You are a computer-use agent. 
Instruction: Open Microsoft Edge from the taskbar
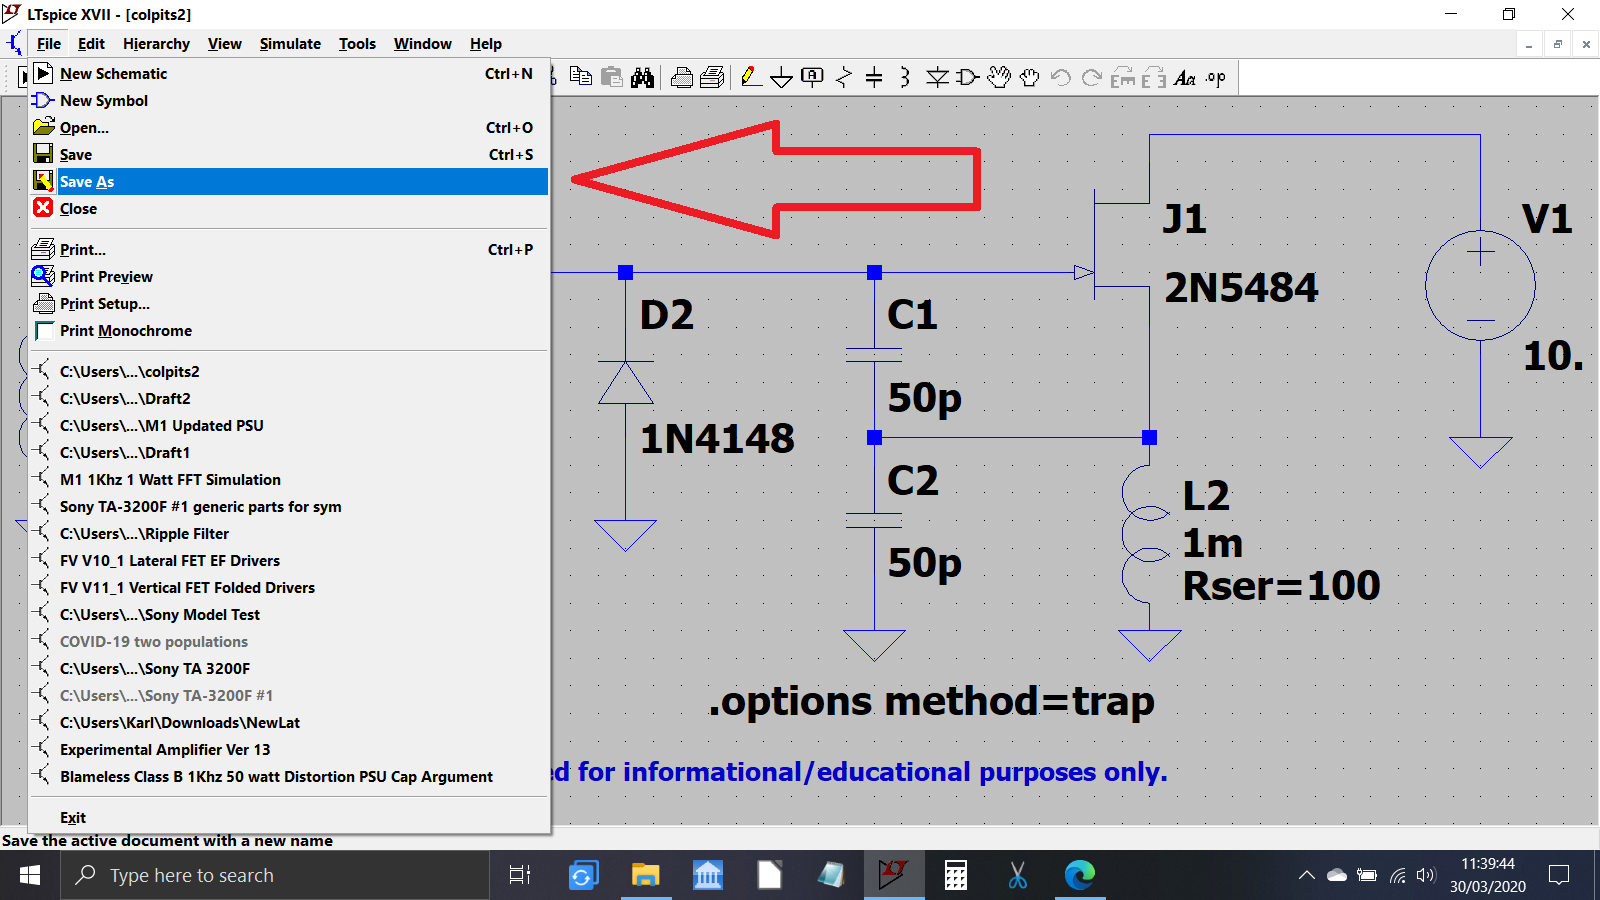click(x=1080, y=875)
